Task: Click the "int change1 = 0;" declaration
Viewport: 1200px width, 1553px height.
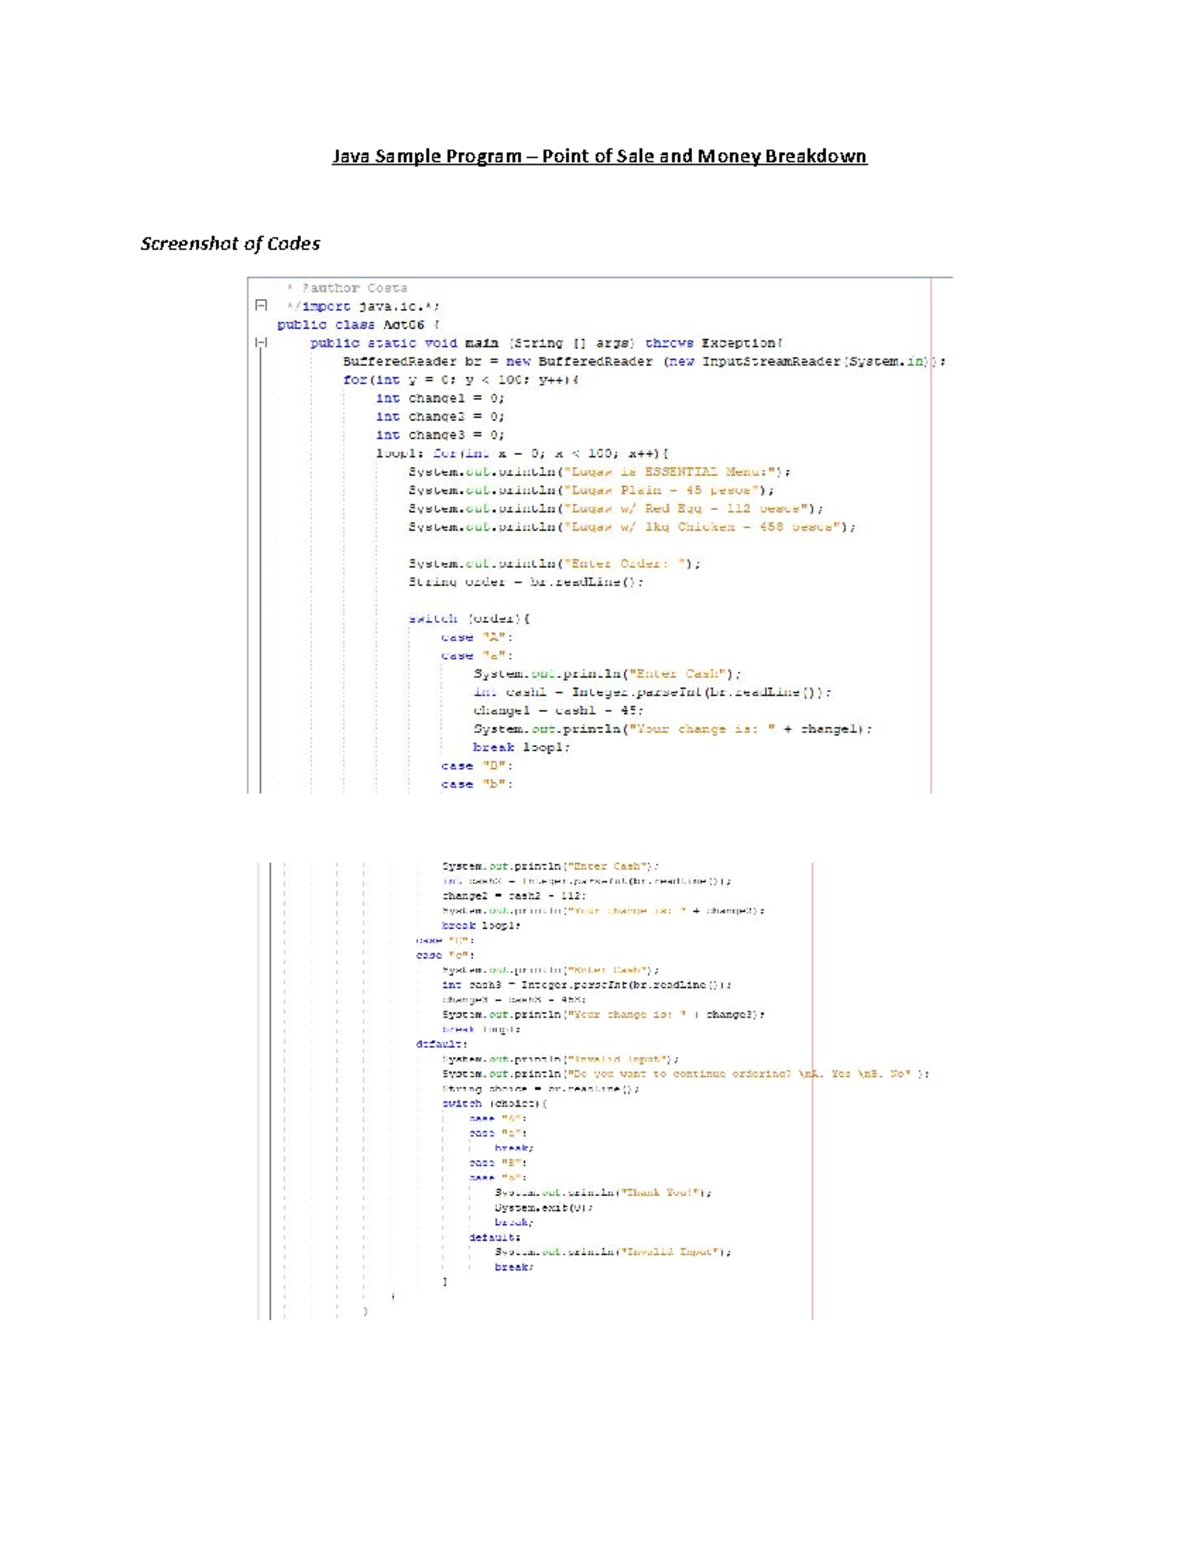Action: [440, 398]
